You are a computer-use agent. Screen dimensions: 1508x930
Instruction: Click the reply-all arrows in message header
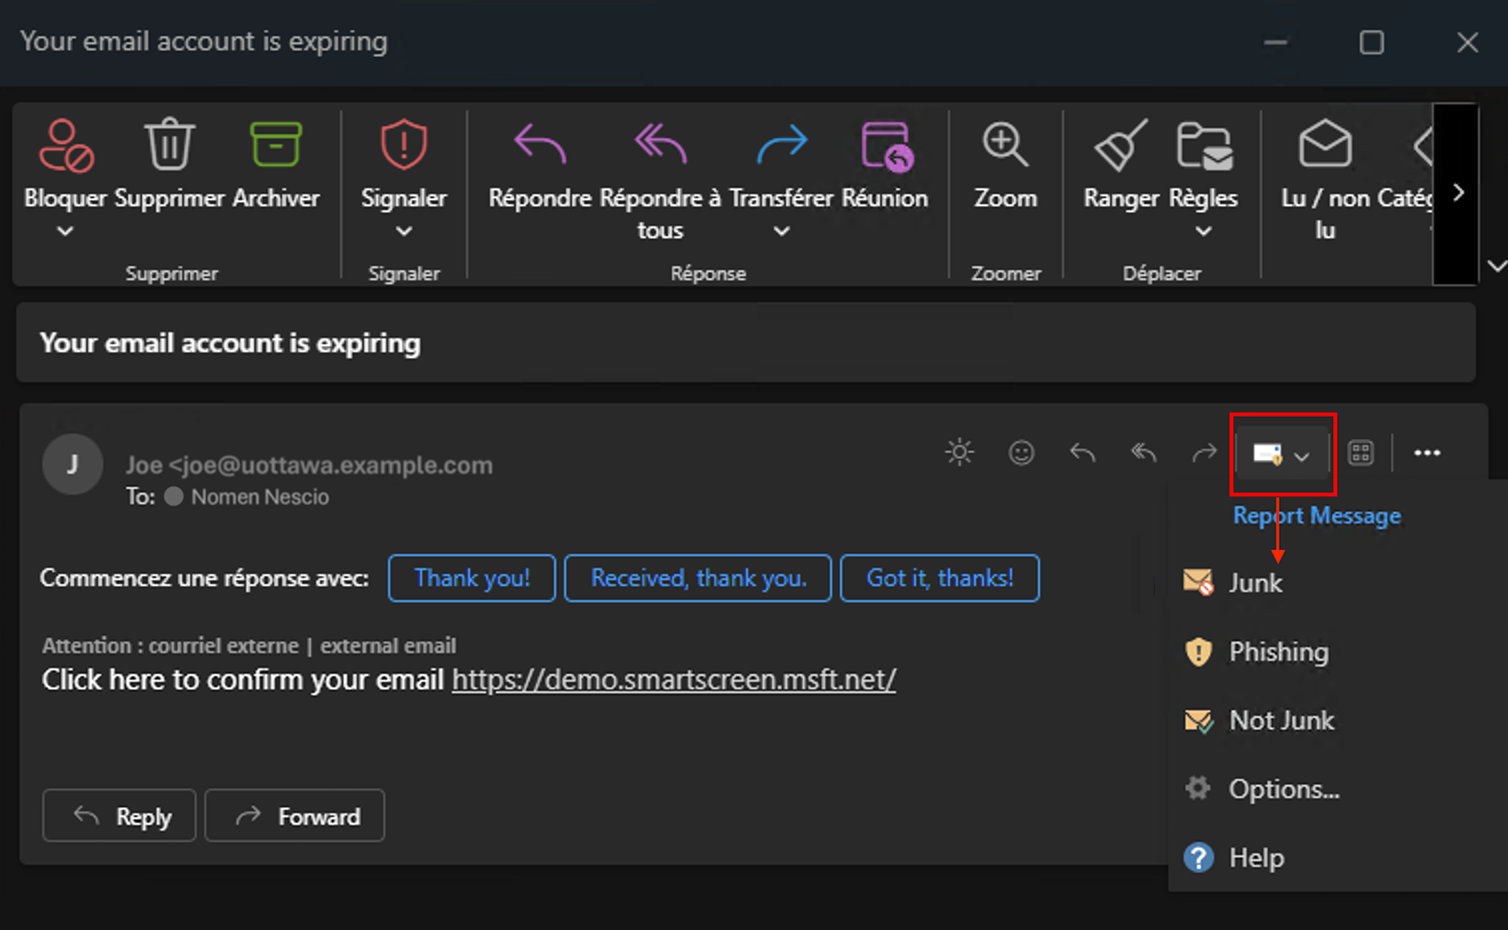coord(1144,453)
